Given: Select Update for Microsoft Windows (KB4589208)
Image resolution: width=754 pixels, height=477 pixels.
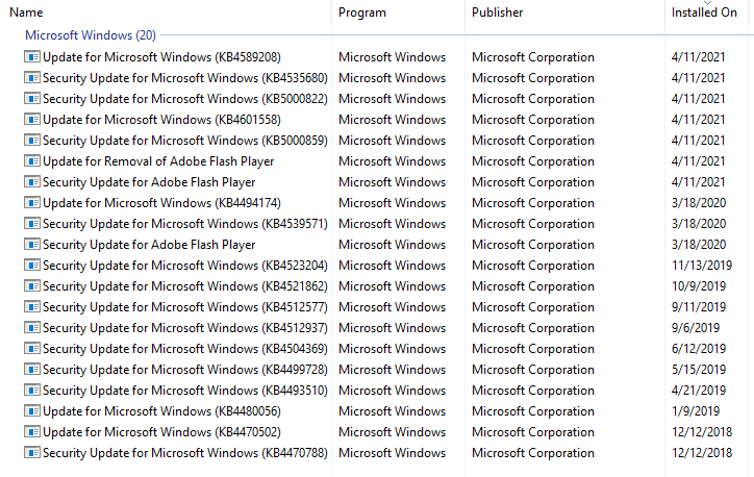Looking at the screenshot, I should [162, 57].
